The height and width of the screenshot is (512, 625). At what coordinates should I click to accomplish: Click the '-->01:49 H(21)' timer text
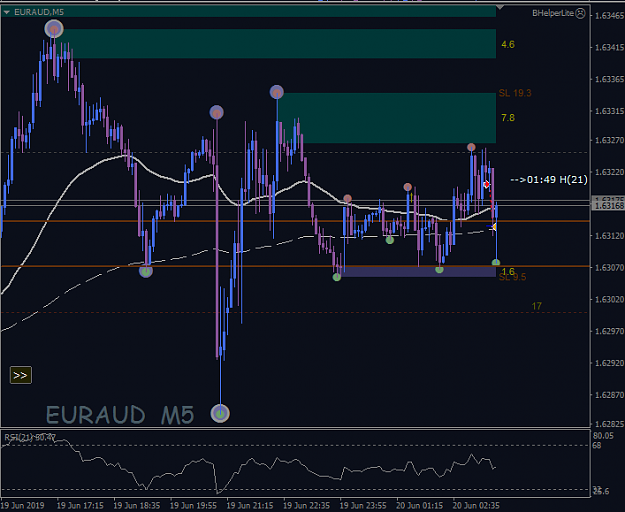pyautogui.click(x=549, y=180)
